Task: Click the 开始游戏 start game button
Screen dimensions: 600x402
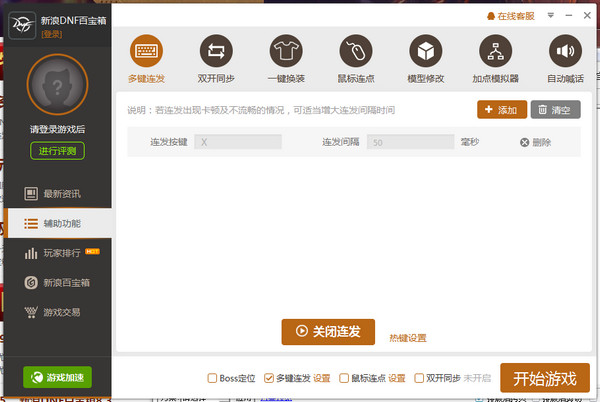Action: point(545,378)
